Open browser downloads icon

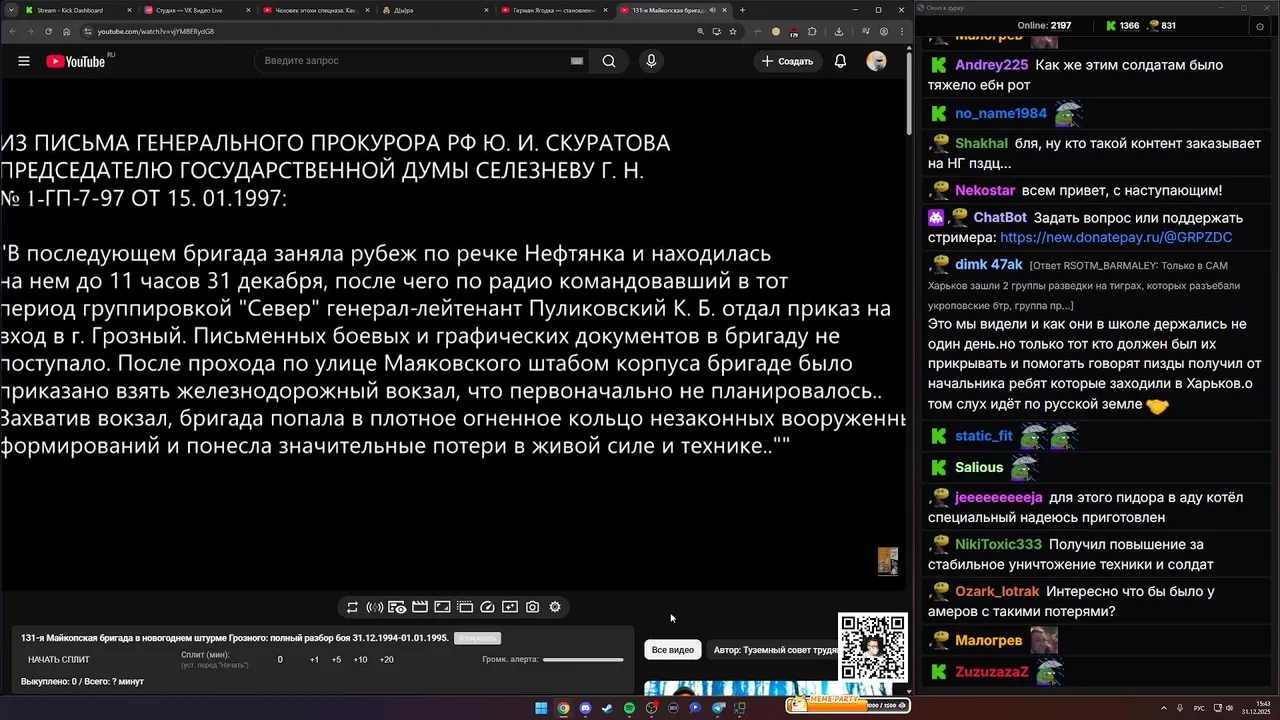click(x=839, y=31)
